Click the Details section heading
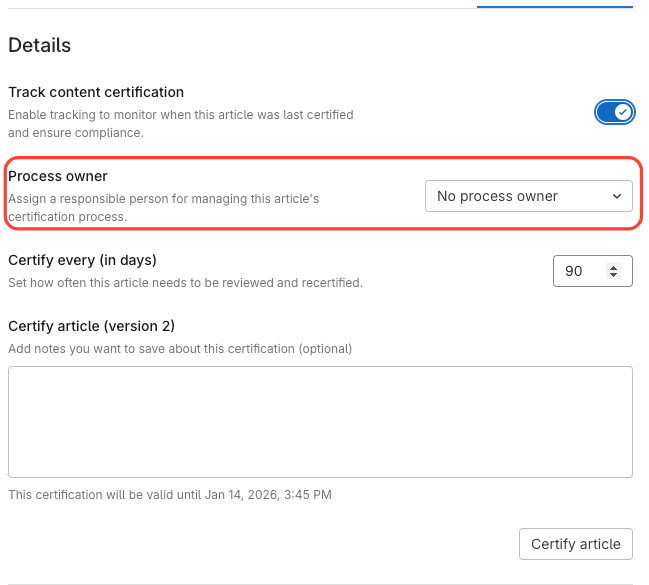Viewport: 649px width, 585px height. pyautogui.click(x=40, y=45)
